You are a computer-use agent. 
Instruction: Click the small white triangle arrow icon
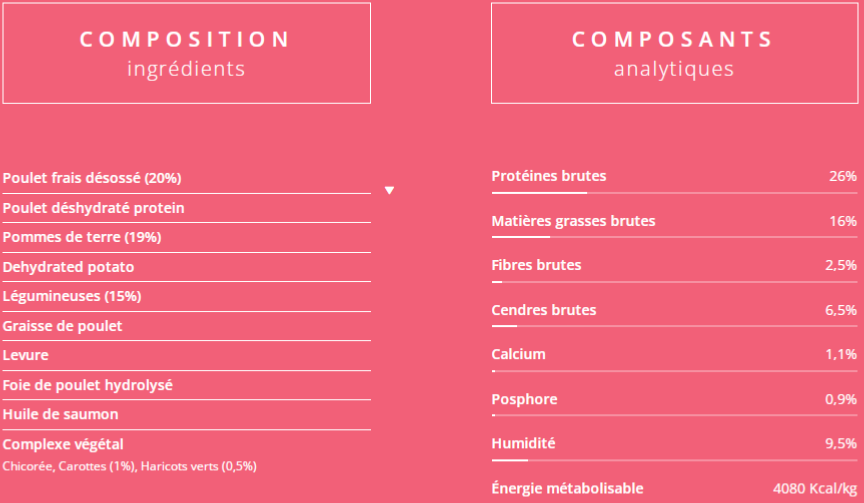390,191
